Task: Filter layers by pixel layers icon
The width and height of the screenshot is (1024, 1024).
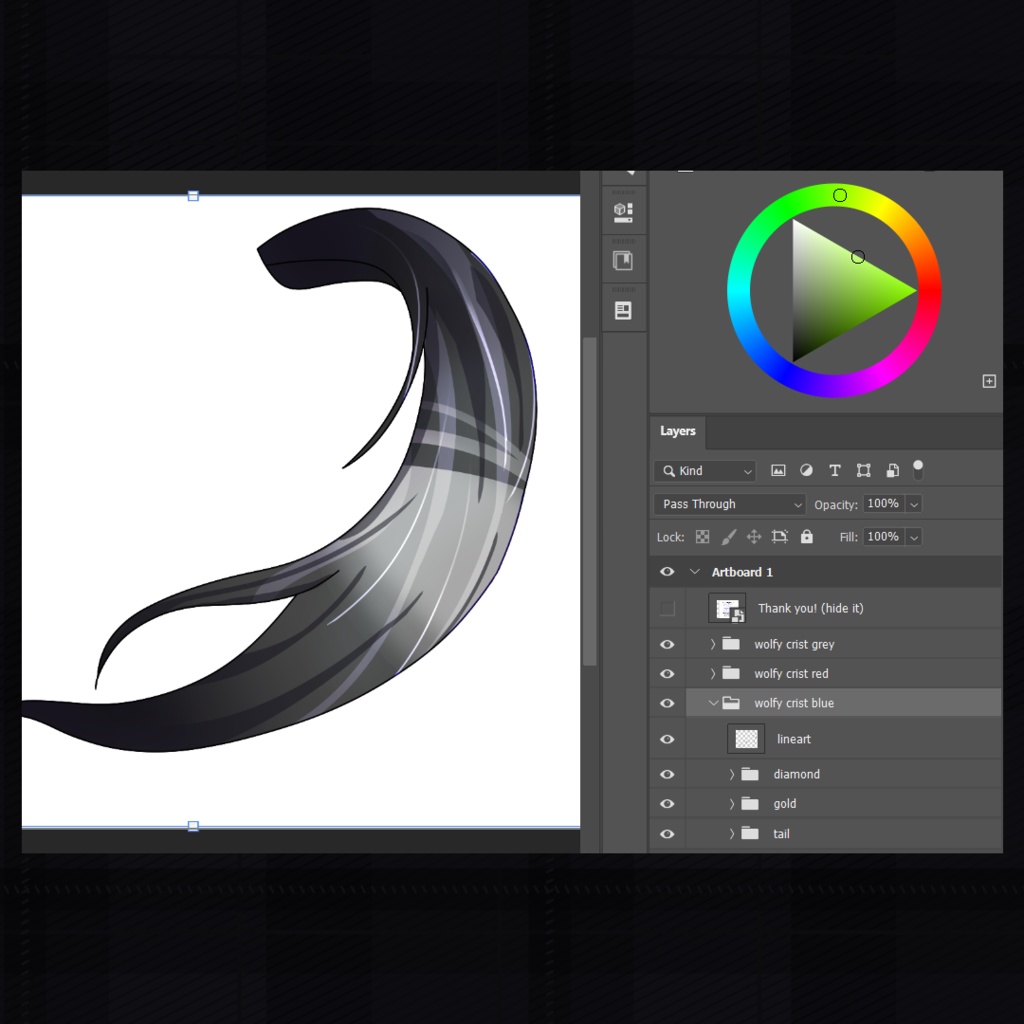Action: (x=778, y=470)
